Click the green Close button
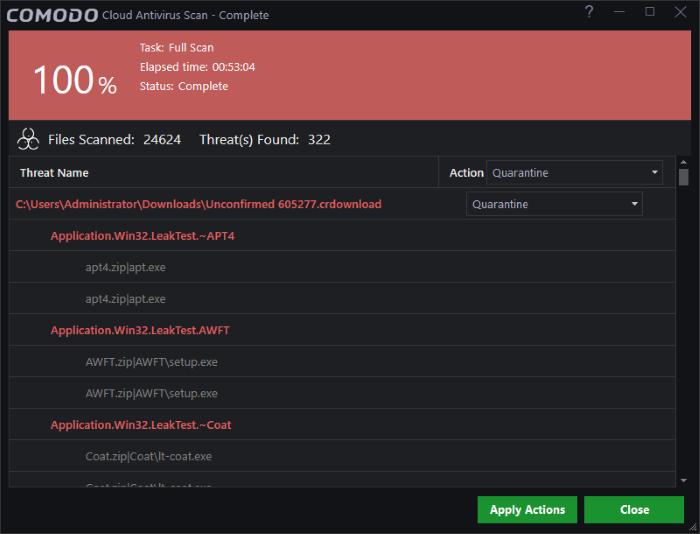This screenshot has height=534, width=700. [634, 509]
